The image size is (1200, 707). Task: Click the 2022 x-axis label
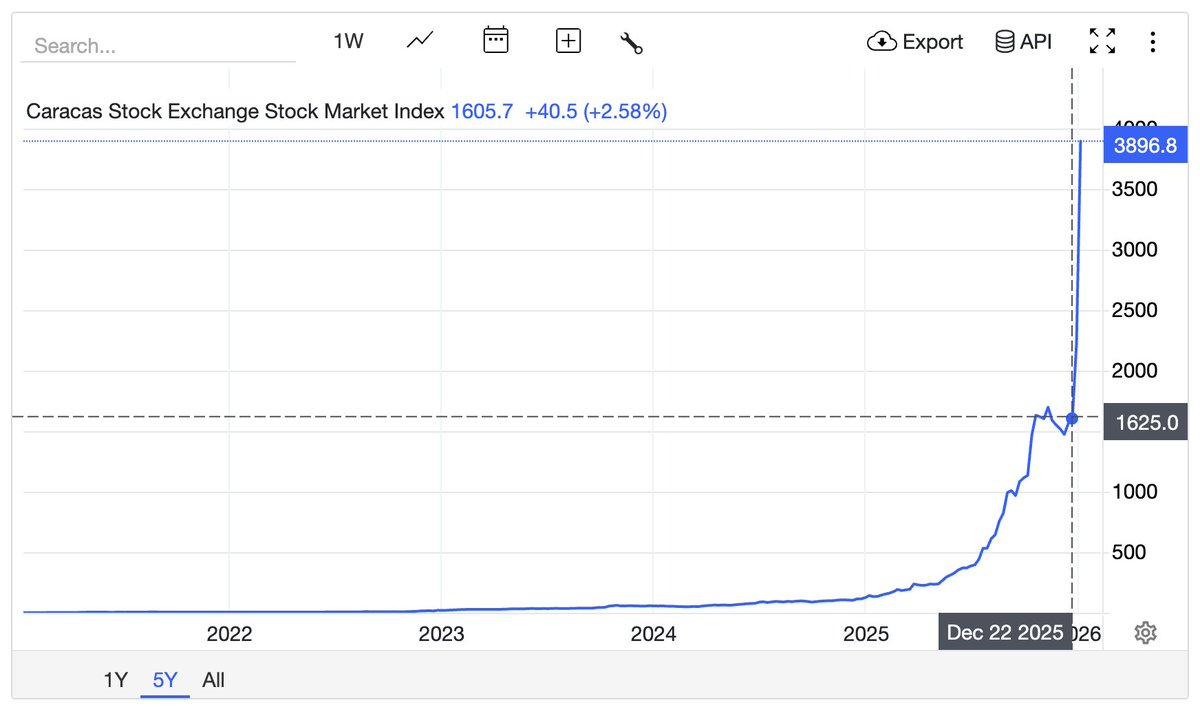(x=229, y=633)
